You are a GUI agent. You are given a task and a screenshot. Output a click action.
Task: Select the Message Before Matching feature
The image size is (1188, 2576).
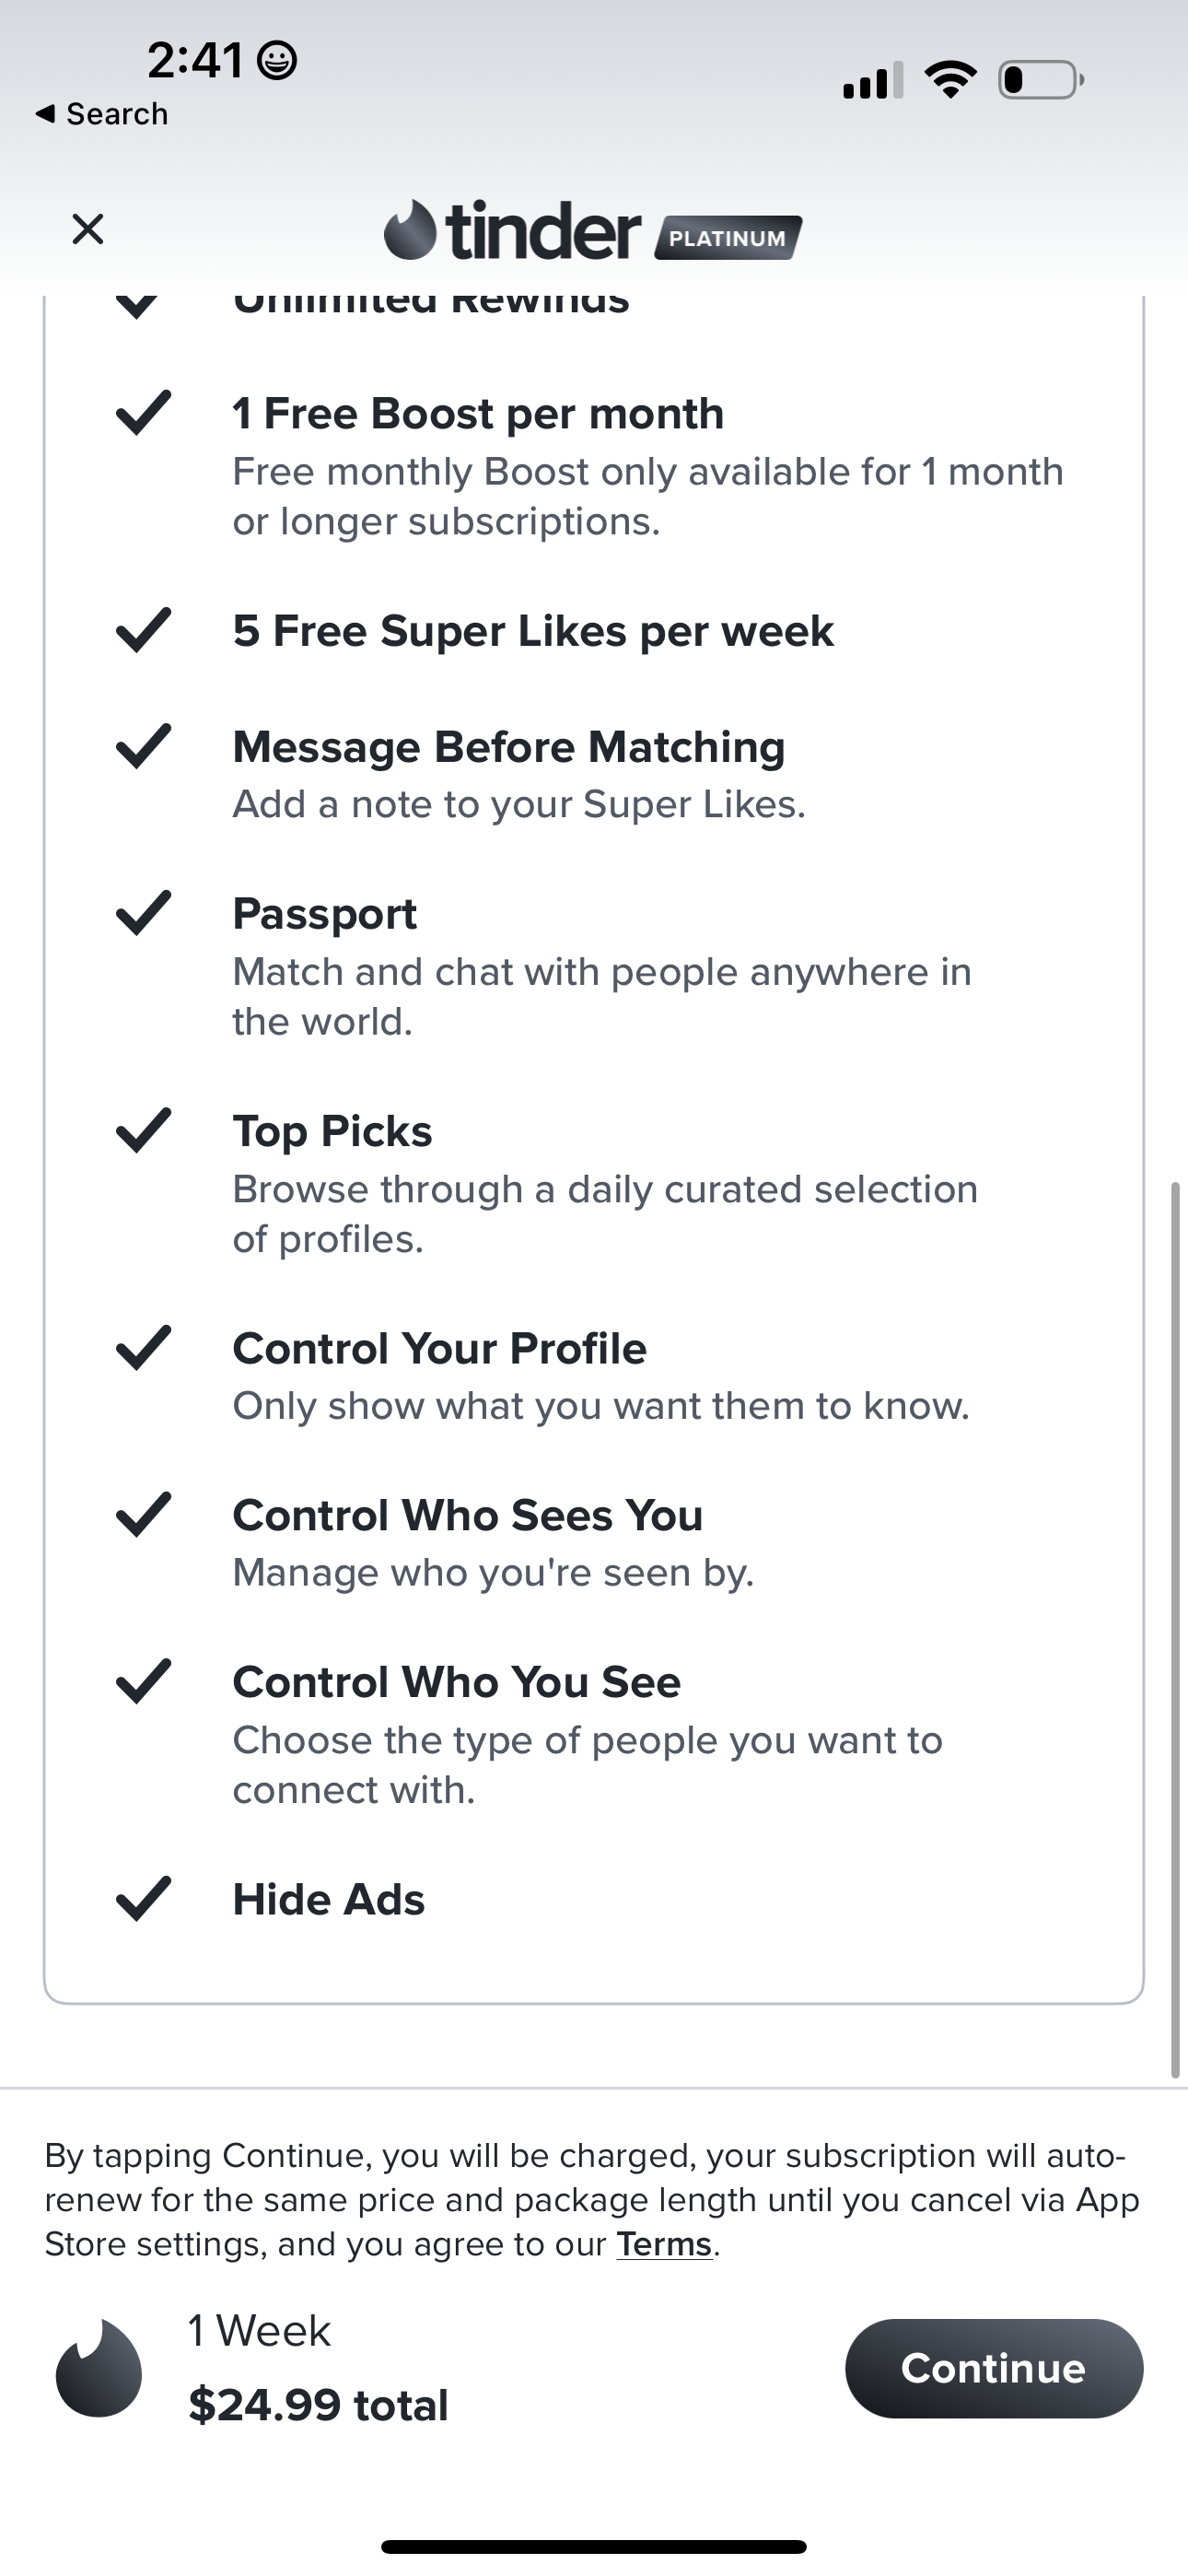508,747
